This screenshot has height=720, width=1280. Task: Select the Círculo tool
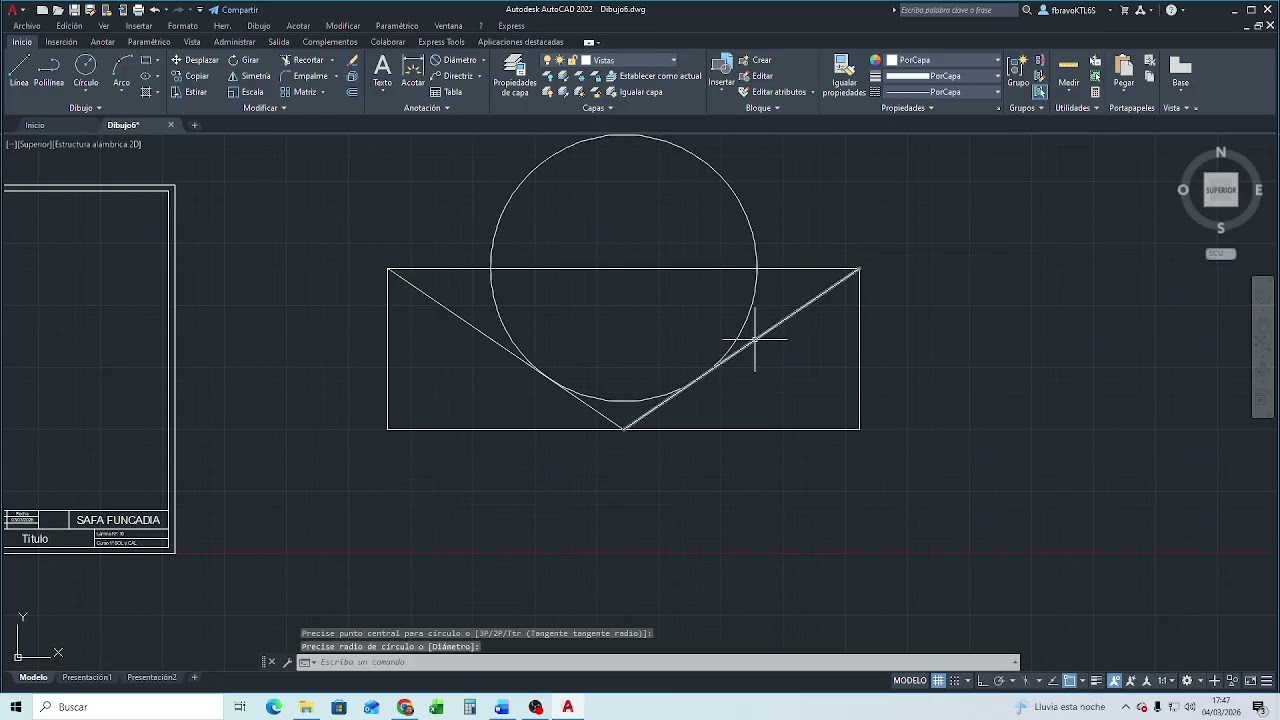(86, 71)
